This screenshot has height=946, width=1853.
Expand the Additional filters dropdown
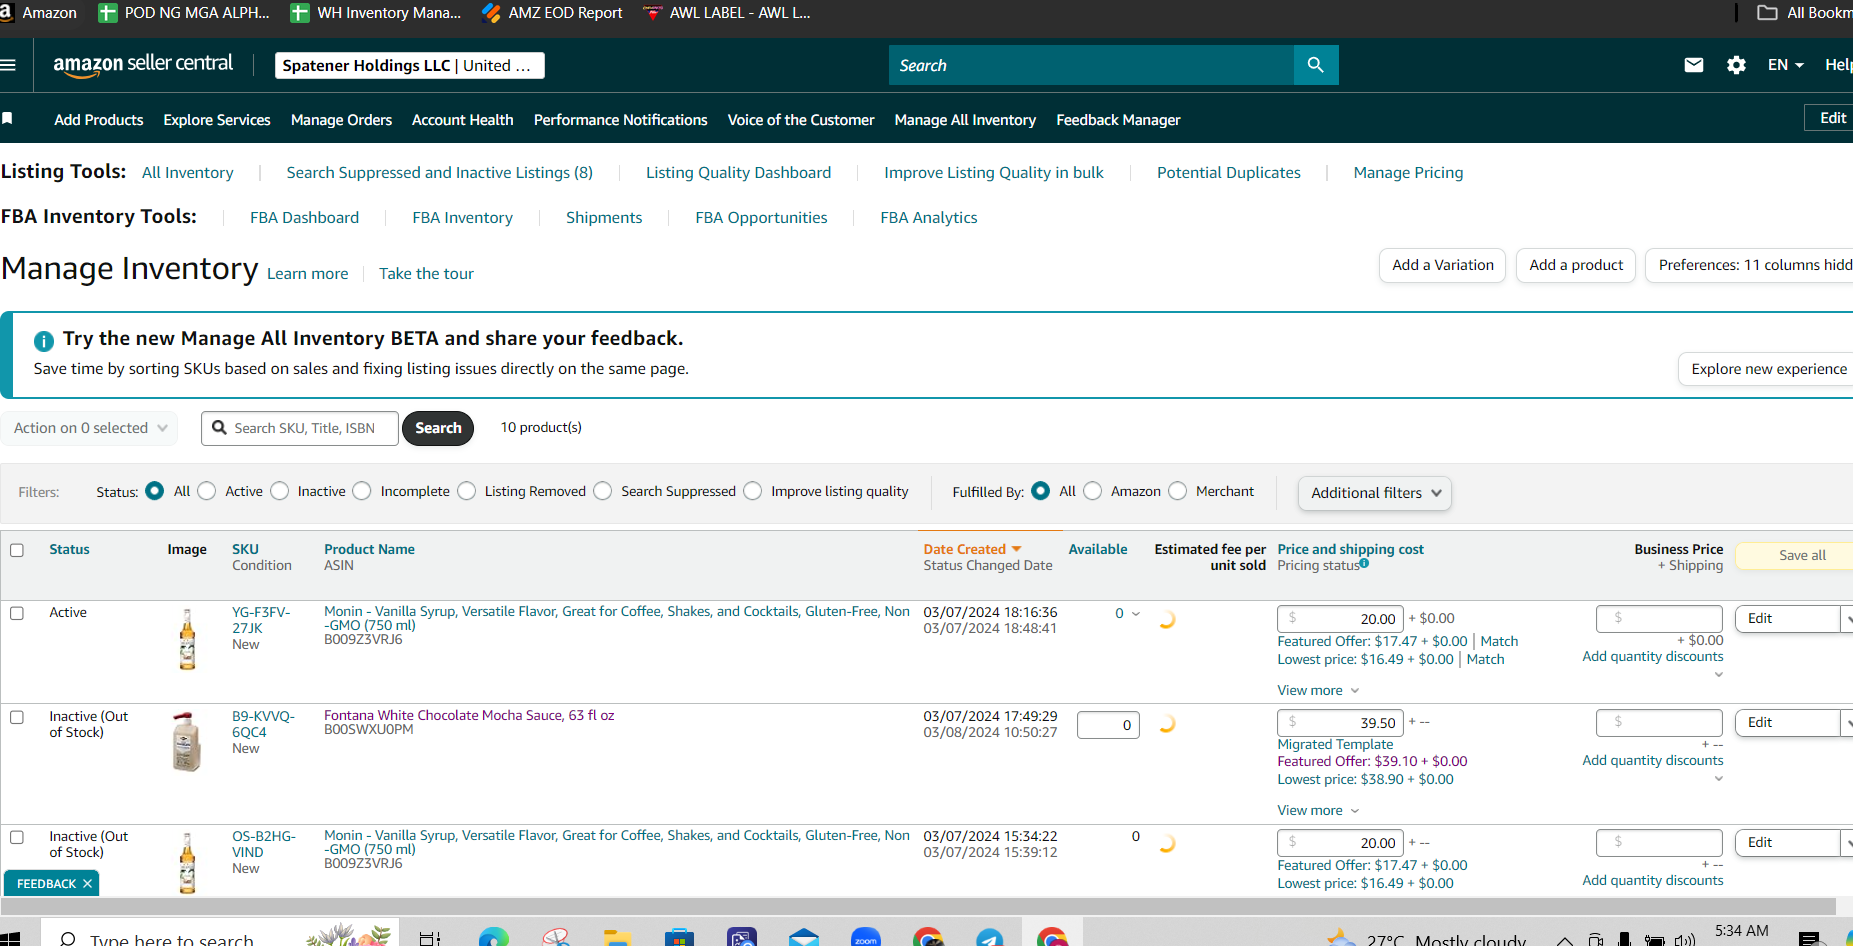[1375, 493]
